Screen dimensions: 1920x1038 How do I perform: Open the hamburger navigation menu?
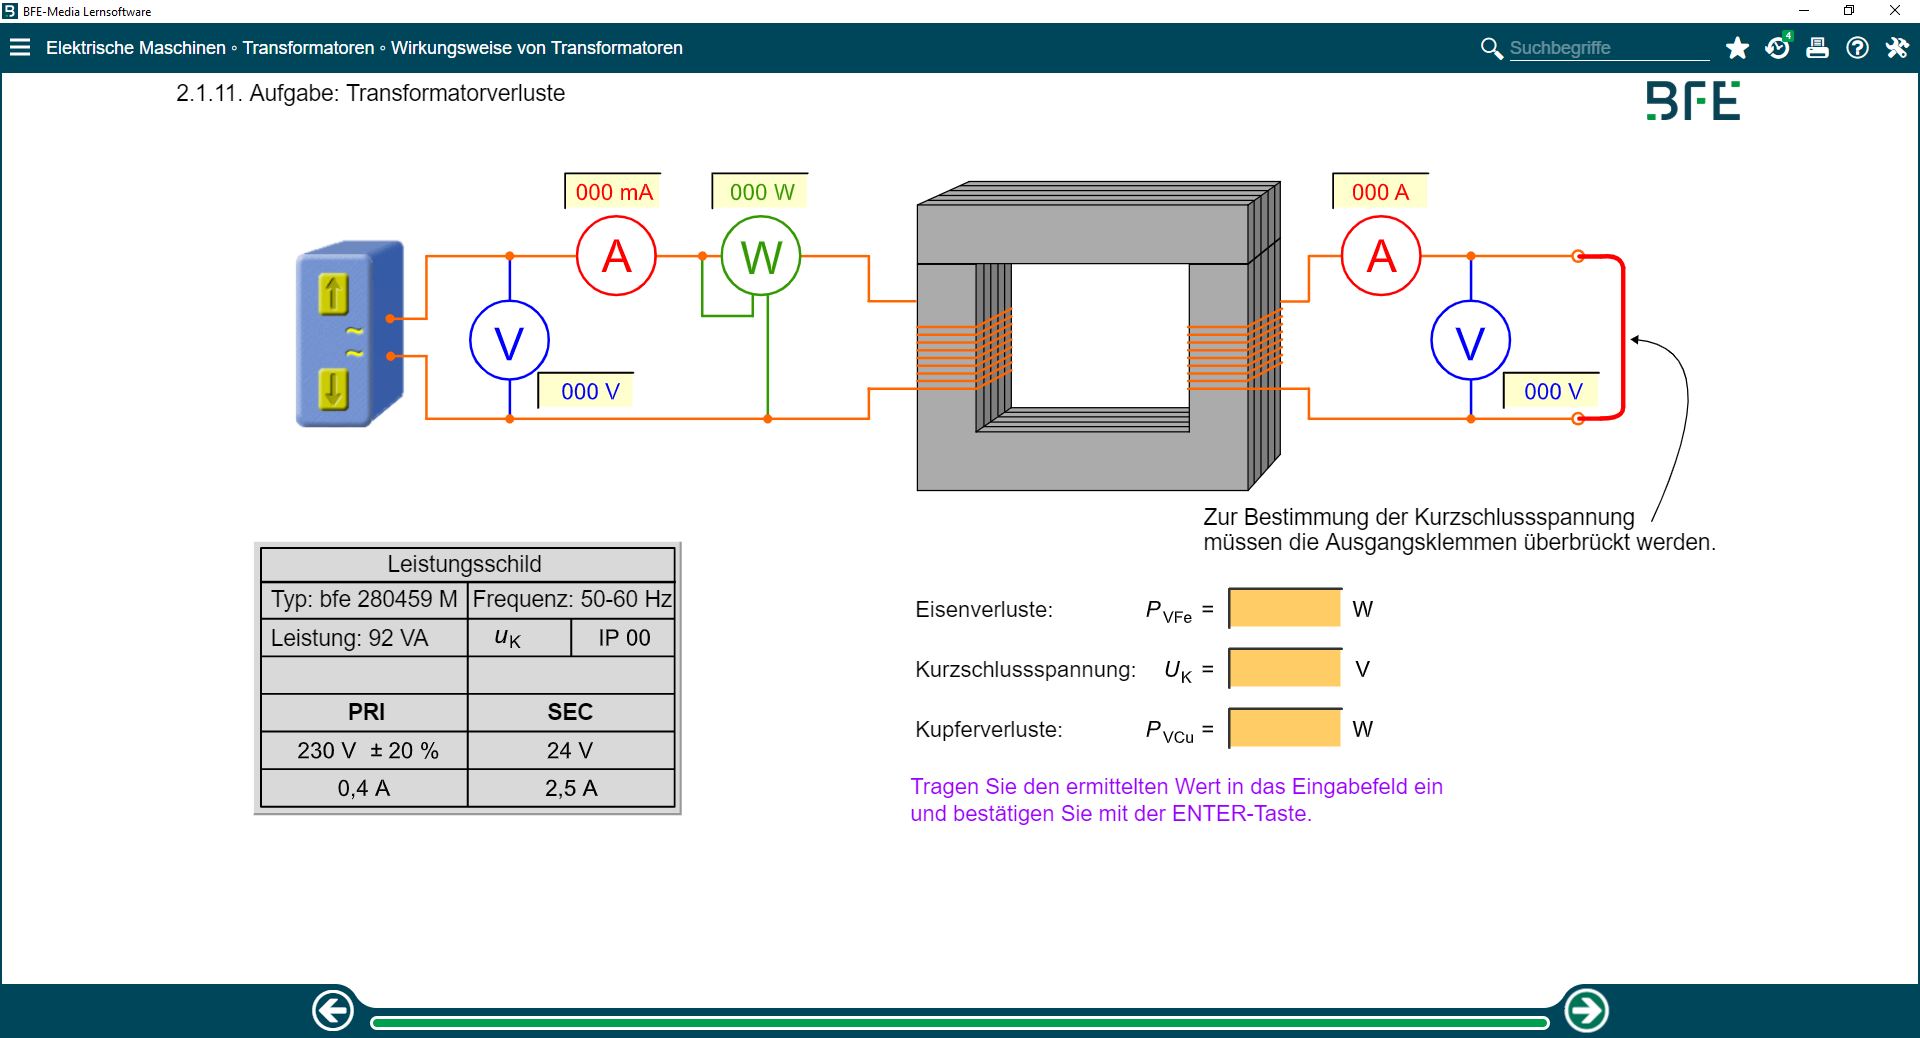tap(20, 47)
